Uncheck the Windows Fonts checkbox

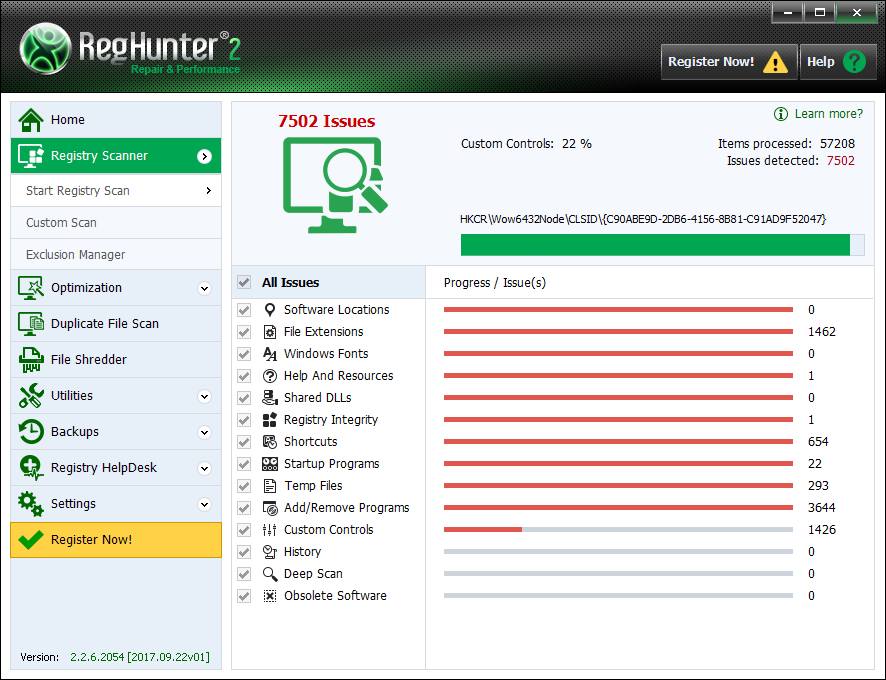coord(244,354)
